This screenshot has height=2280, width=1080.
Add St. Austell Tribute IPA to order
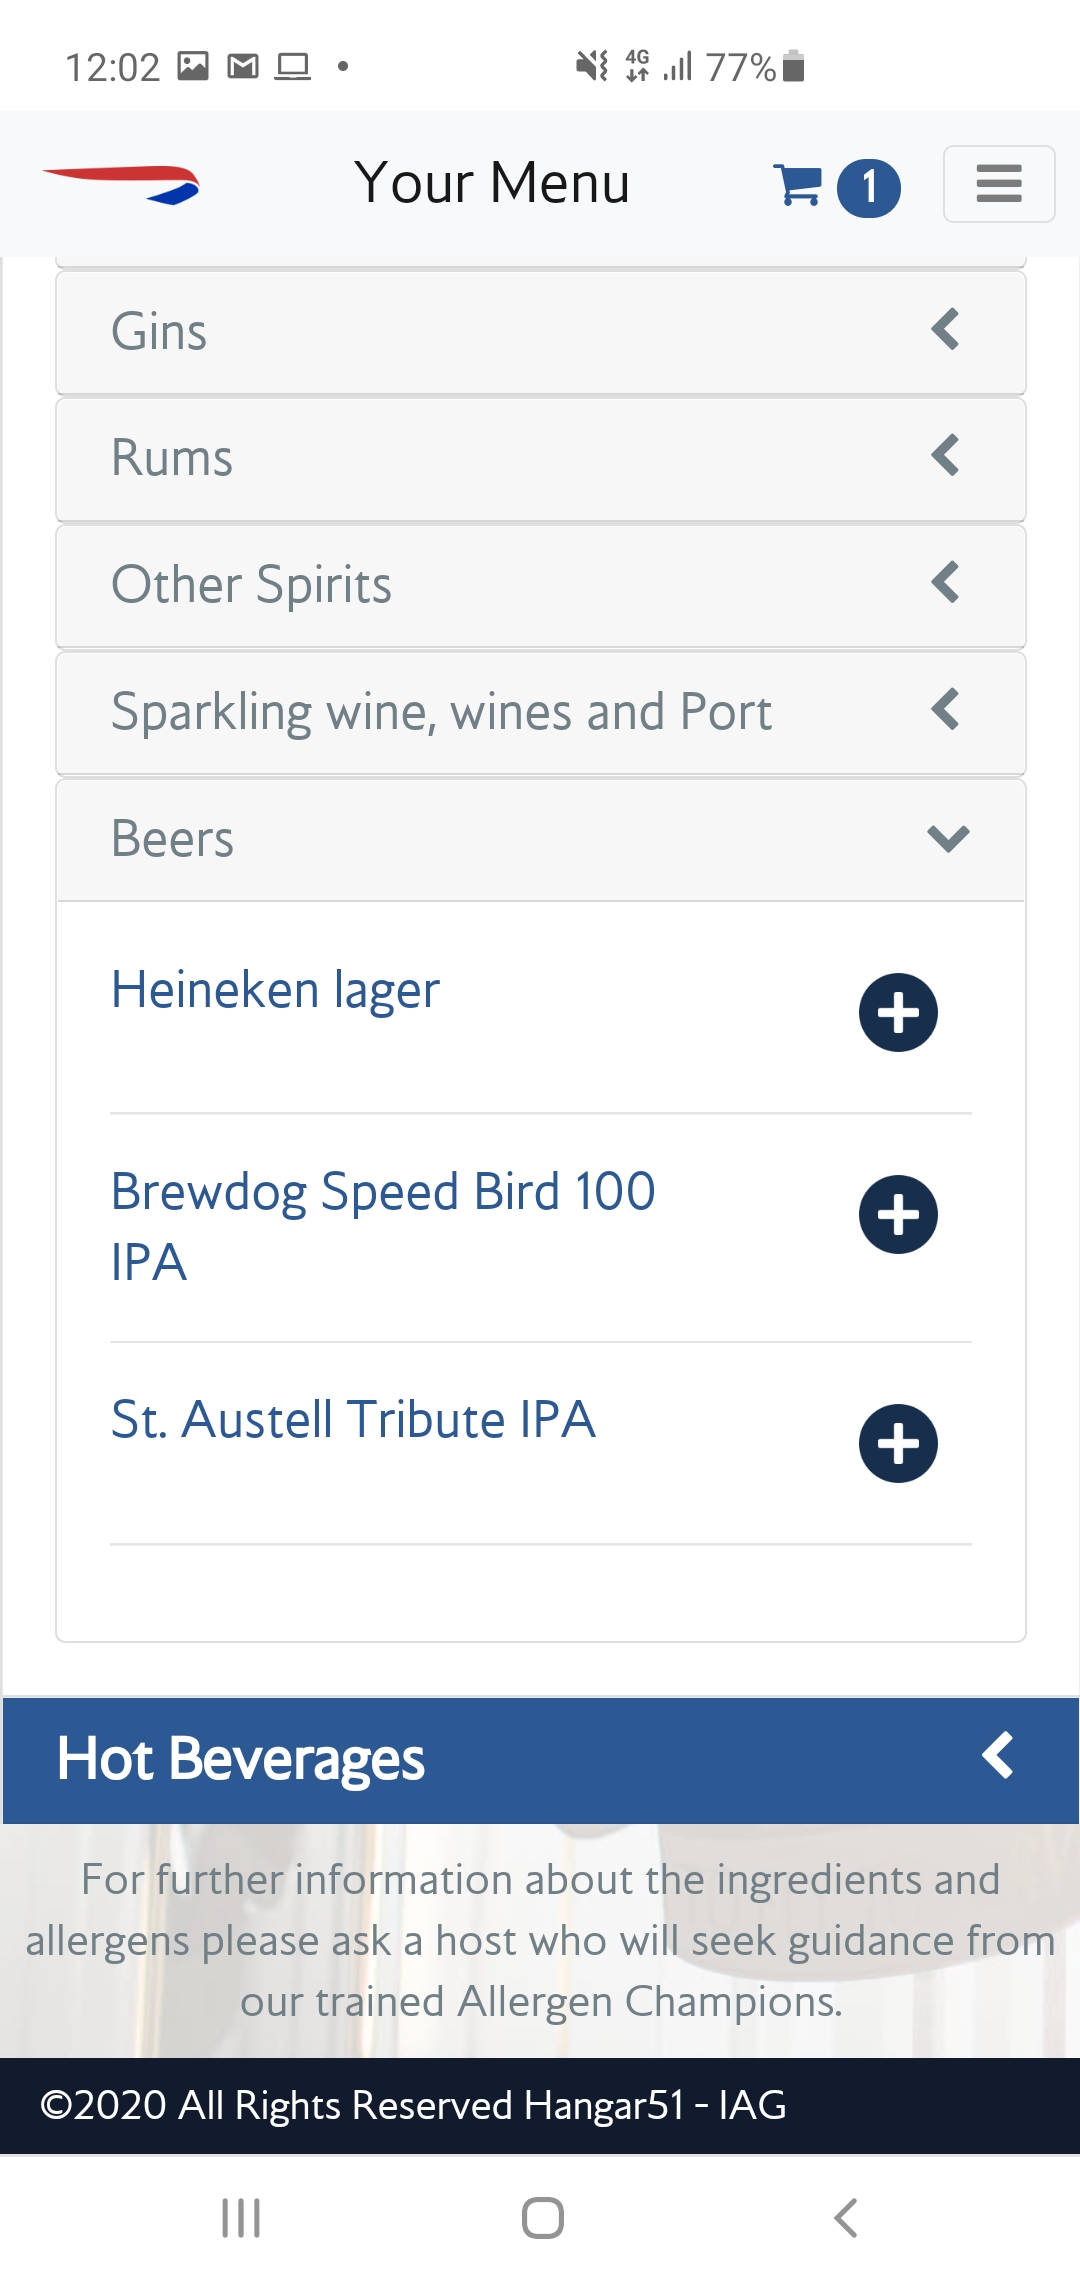[x=898, y=1443]
